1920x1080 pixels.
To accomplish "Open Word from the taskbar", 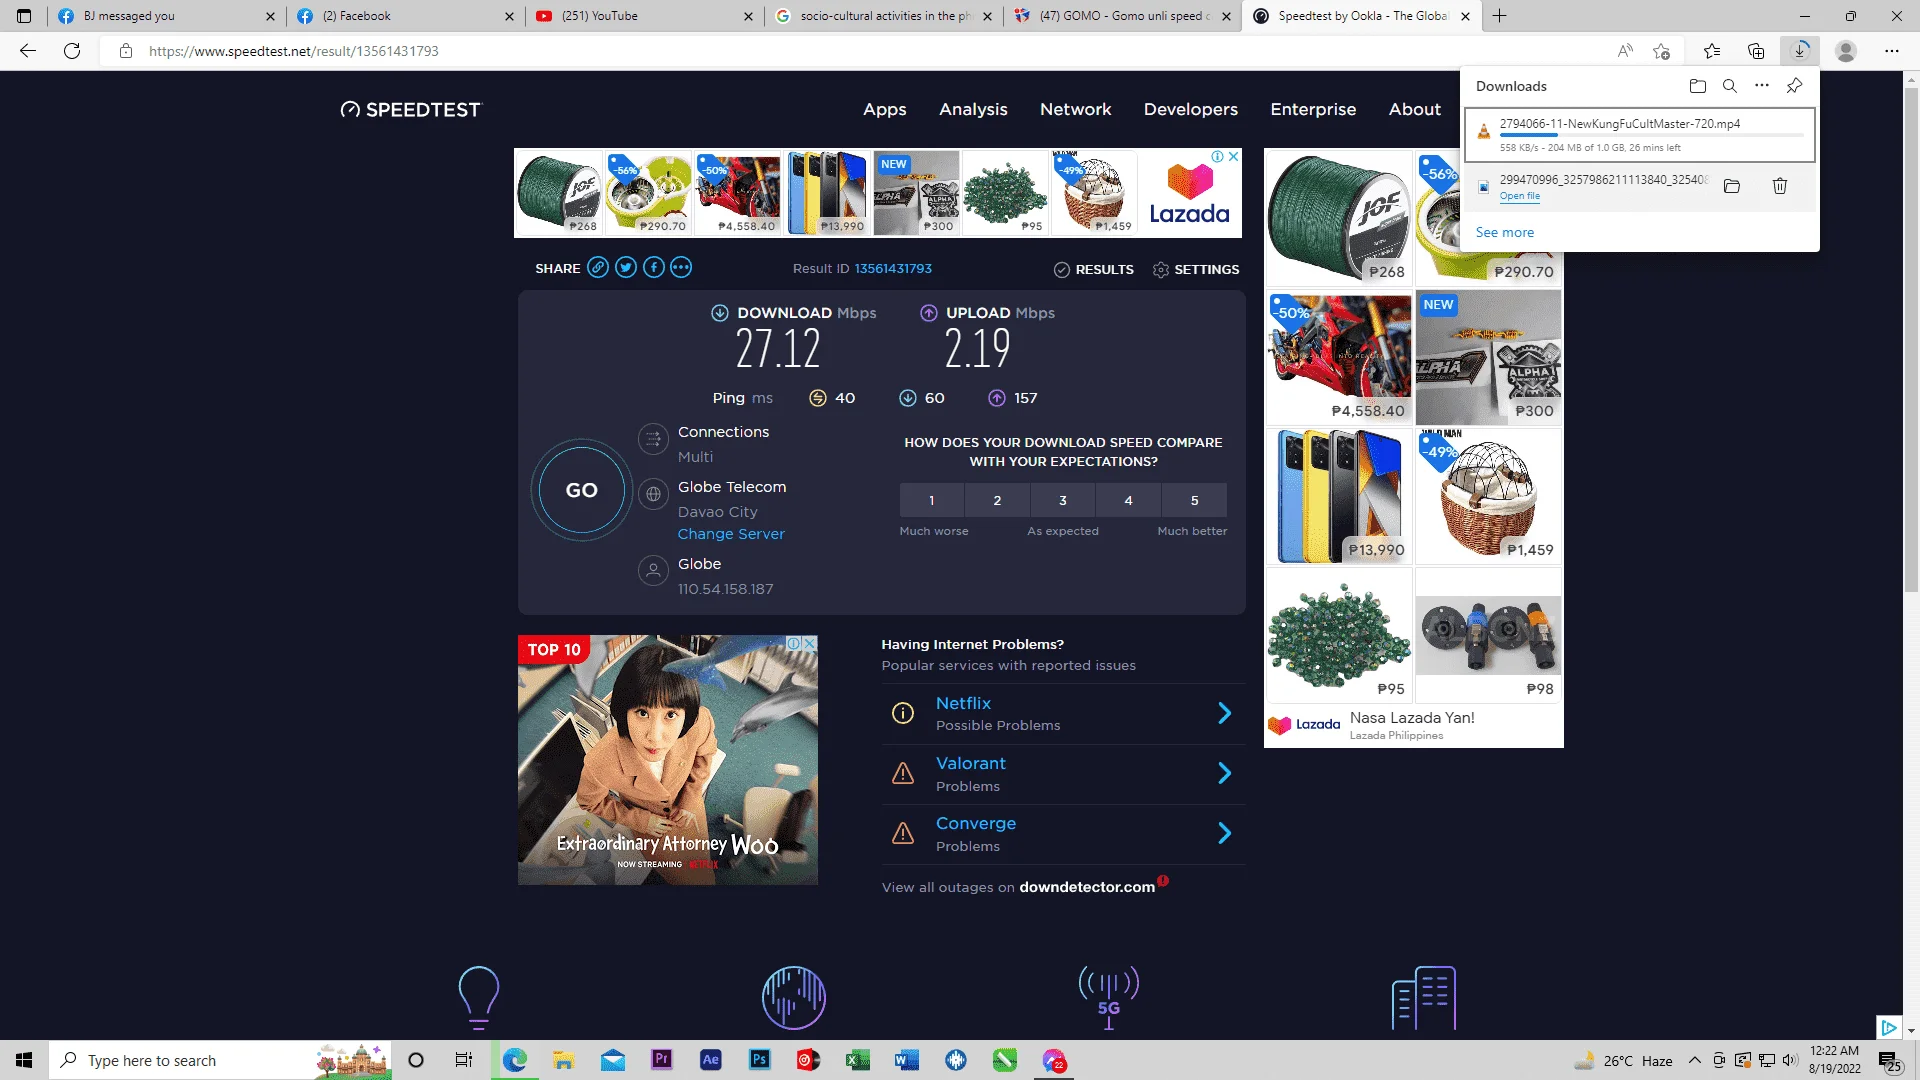I will pyautogui.click(x=906, y=1060).
